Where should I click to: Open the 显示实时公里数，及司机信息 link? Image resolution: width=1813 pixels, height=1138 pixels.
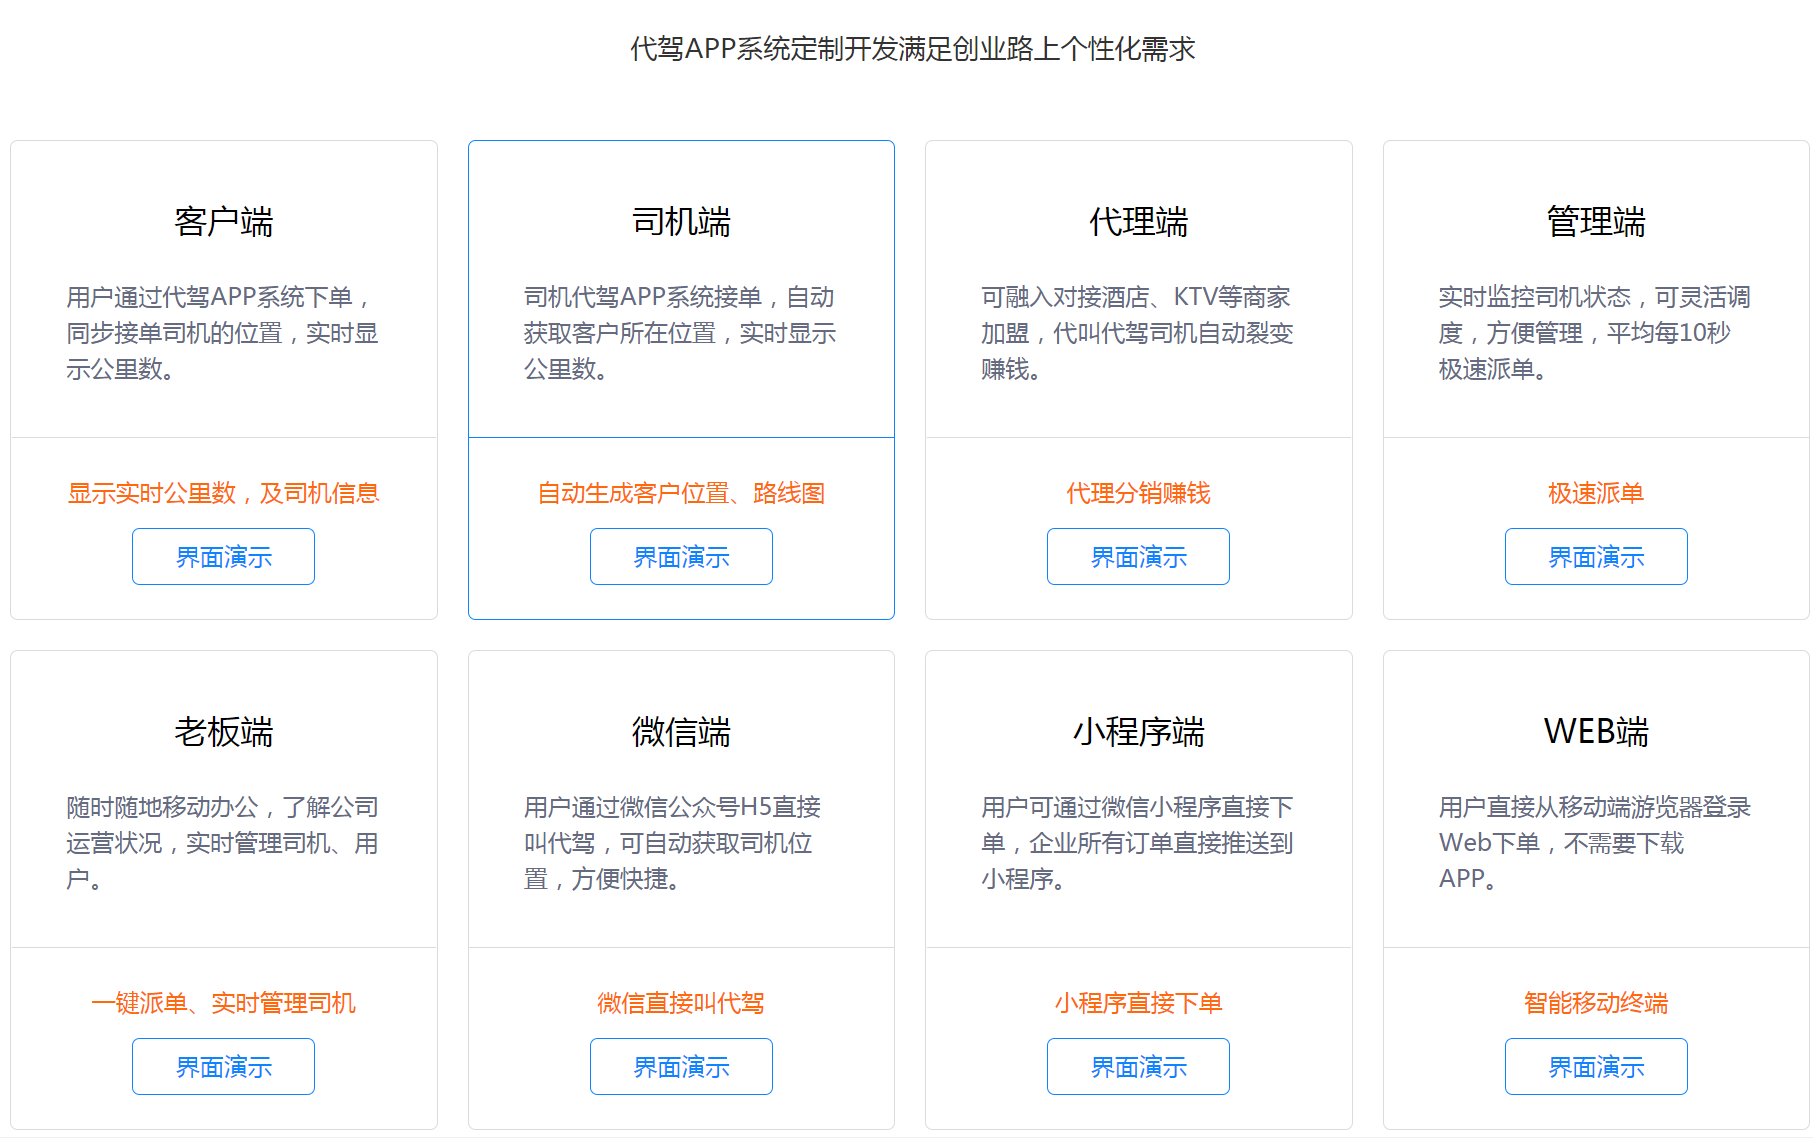coord(222,492)
